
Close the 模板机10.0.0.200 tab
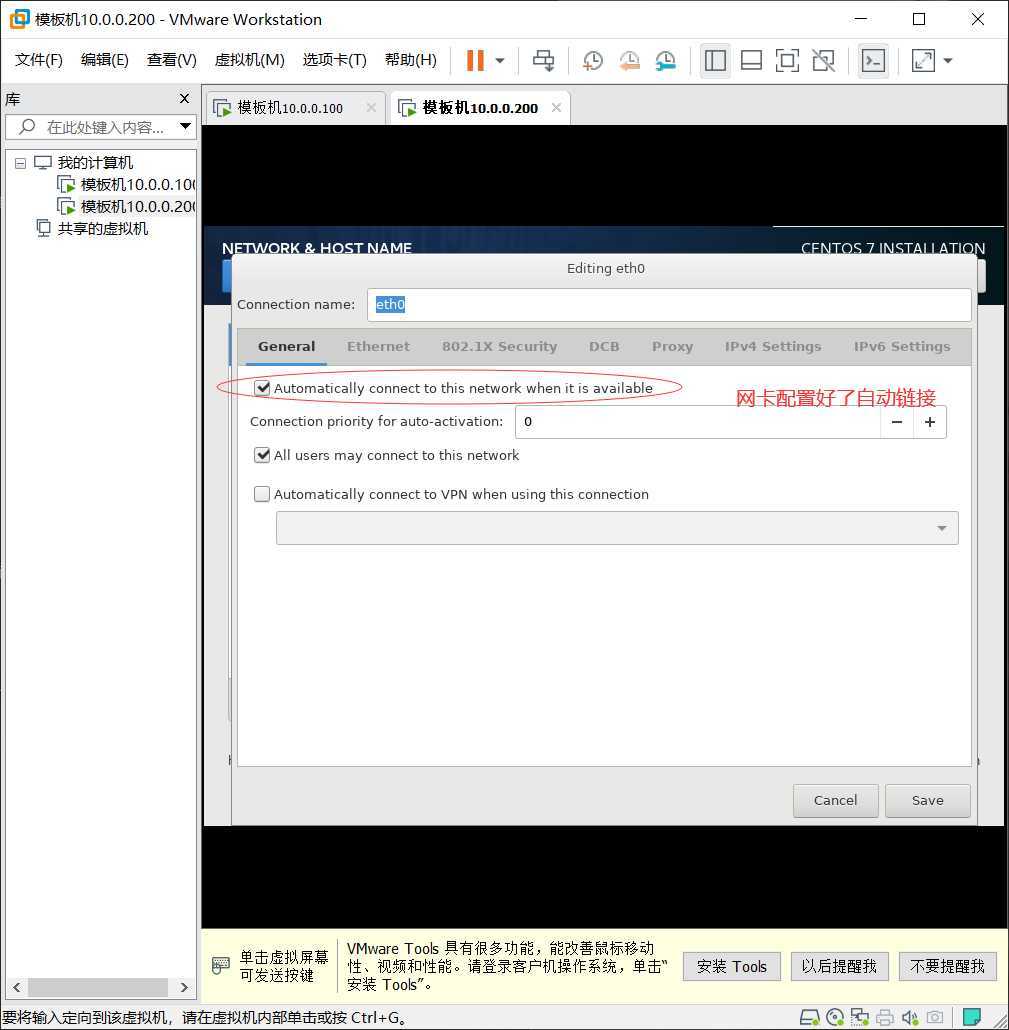pos(556,108)
